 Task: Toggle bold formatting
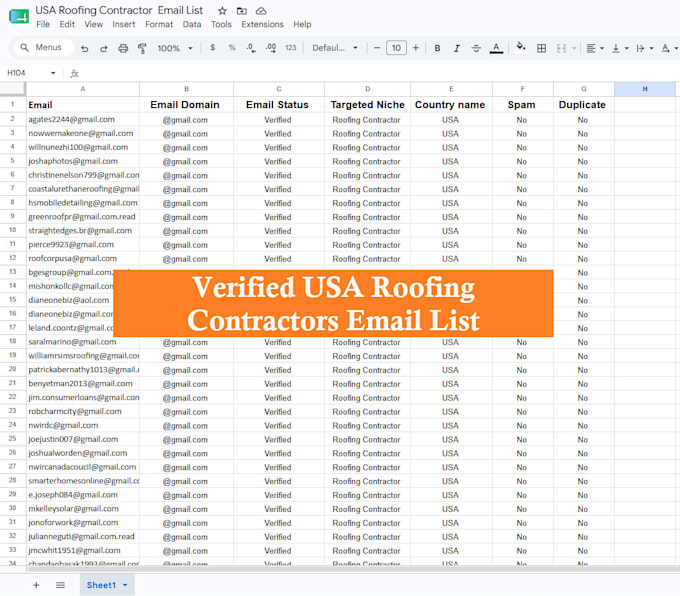tap(437, 48)
